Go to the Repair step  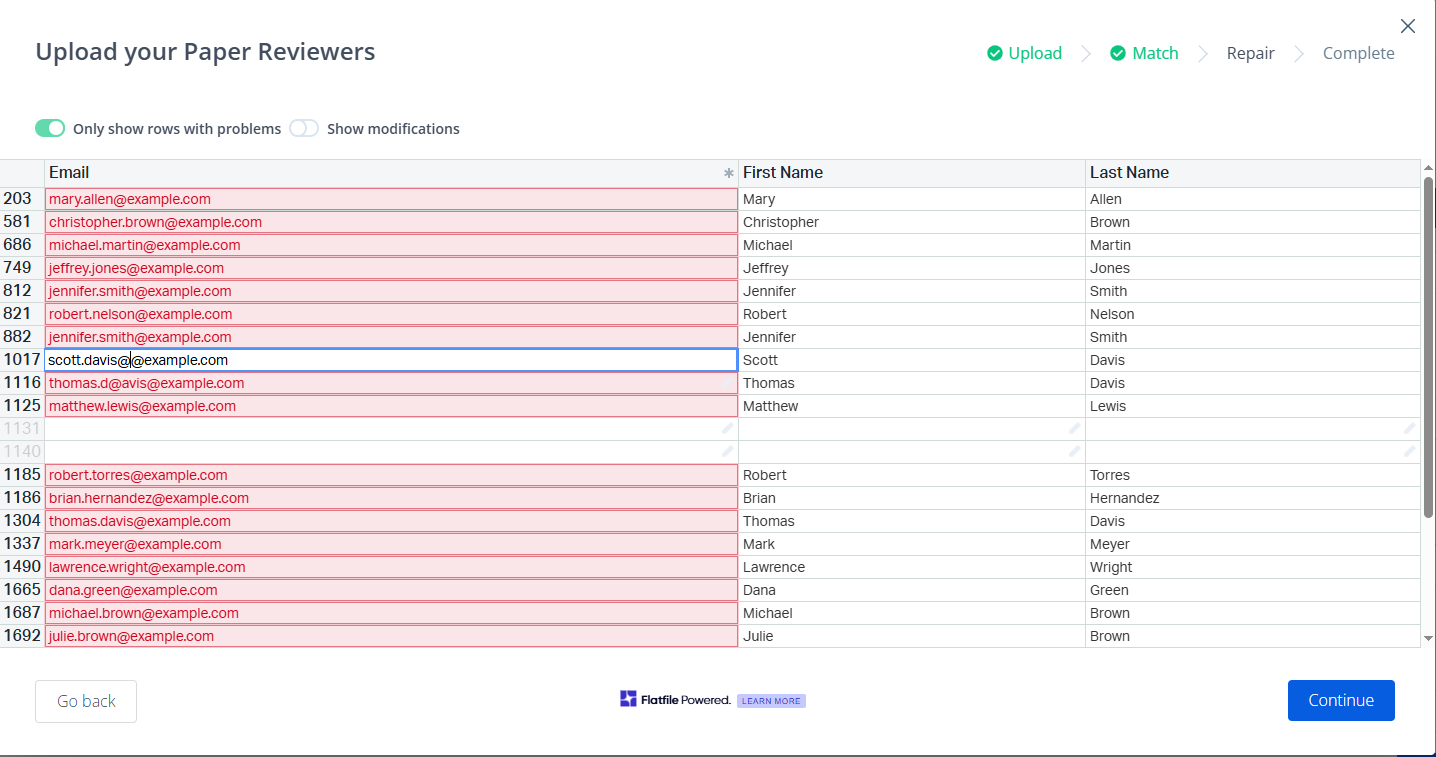1250,54
